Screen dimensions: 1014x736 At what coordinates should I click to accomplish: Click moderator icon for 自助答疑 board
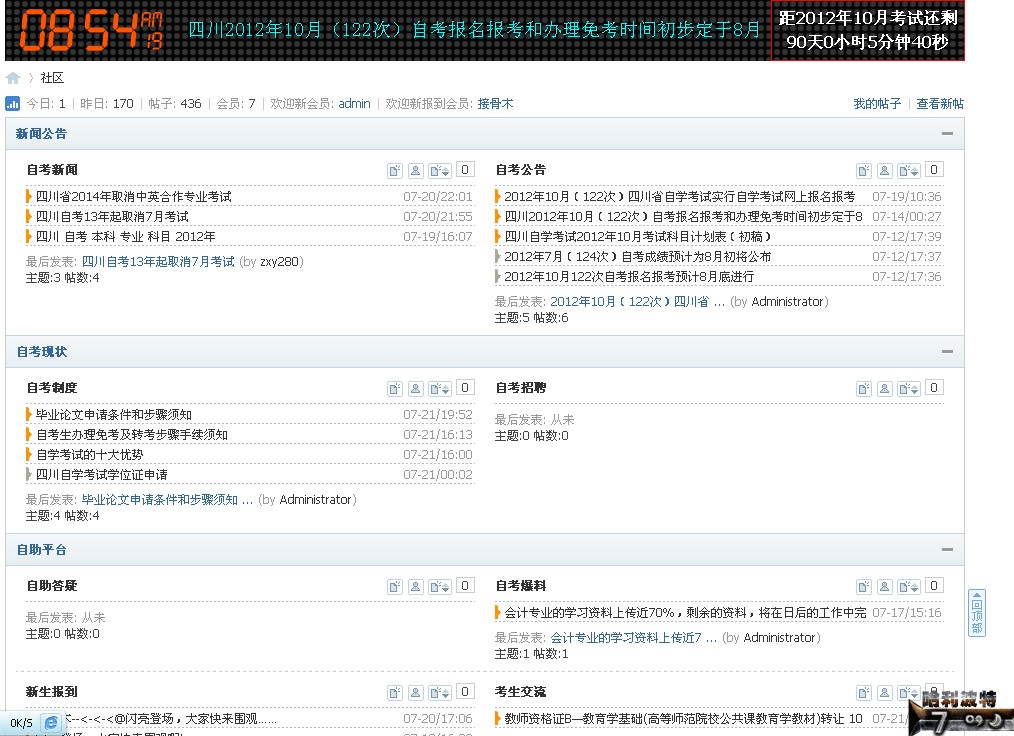click(x=416, y=587)
